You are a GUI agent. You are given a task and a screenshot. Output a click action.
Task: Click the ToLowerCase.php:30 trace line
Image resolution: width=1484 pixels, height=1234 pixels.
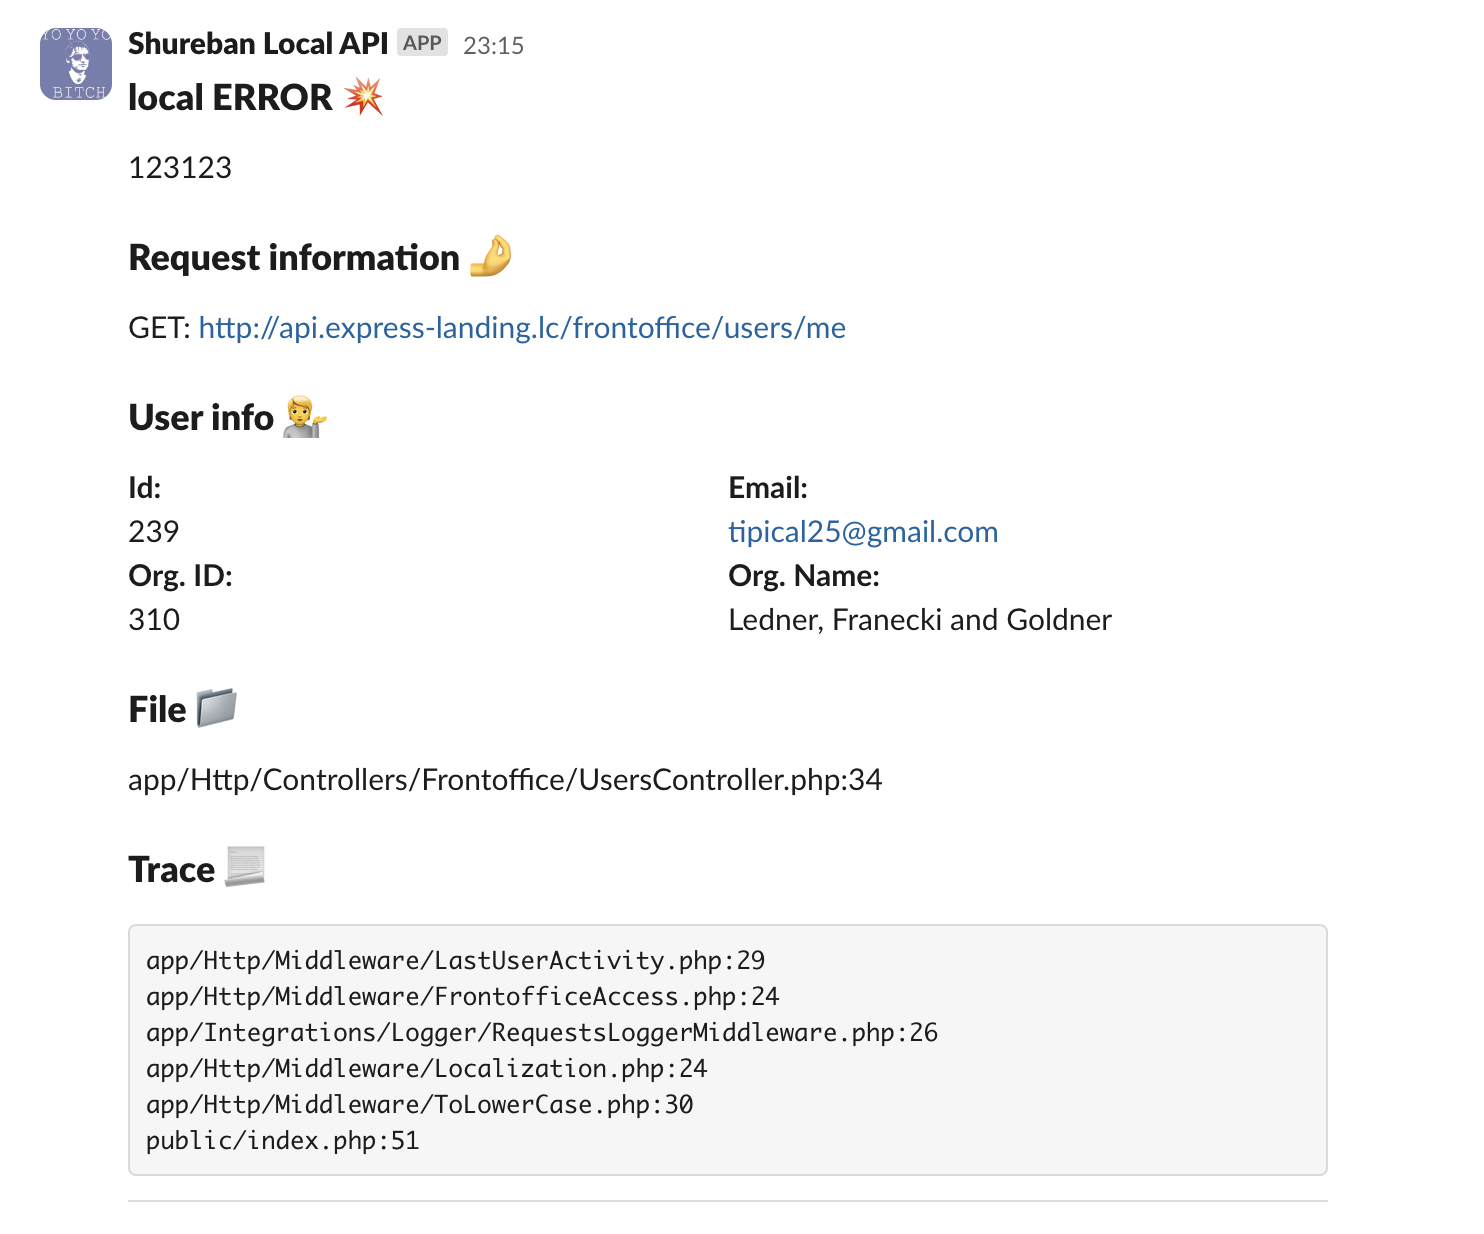click(x=419, y=1105)
